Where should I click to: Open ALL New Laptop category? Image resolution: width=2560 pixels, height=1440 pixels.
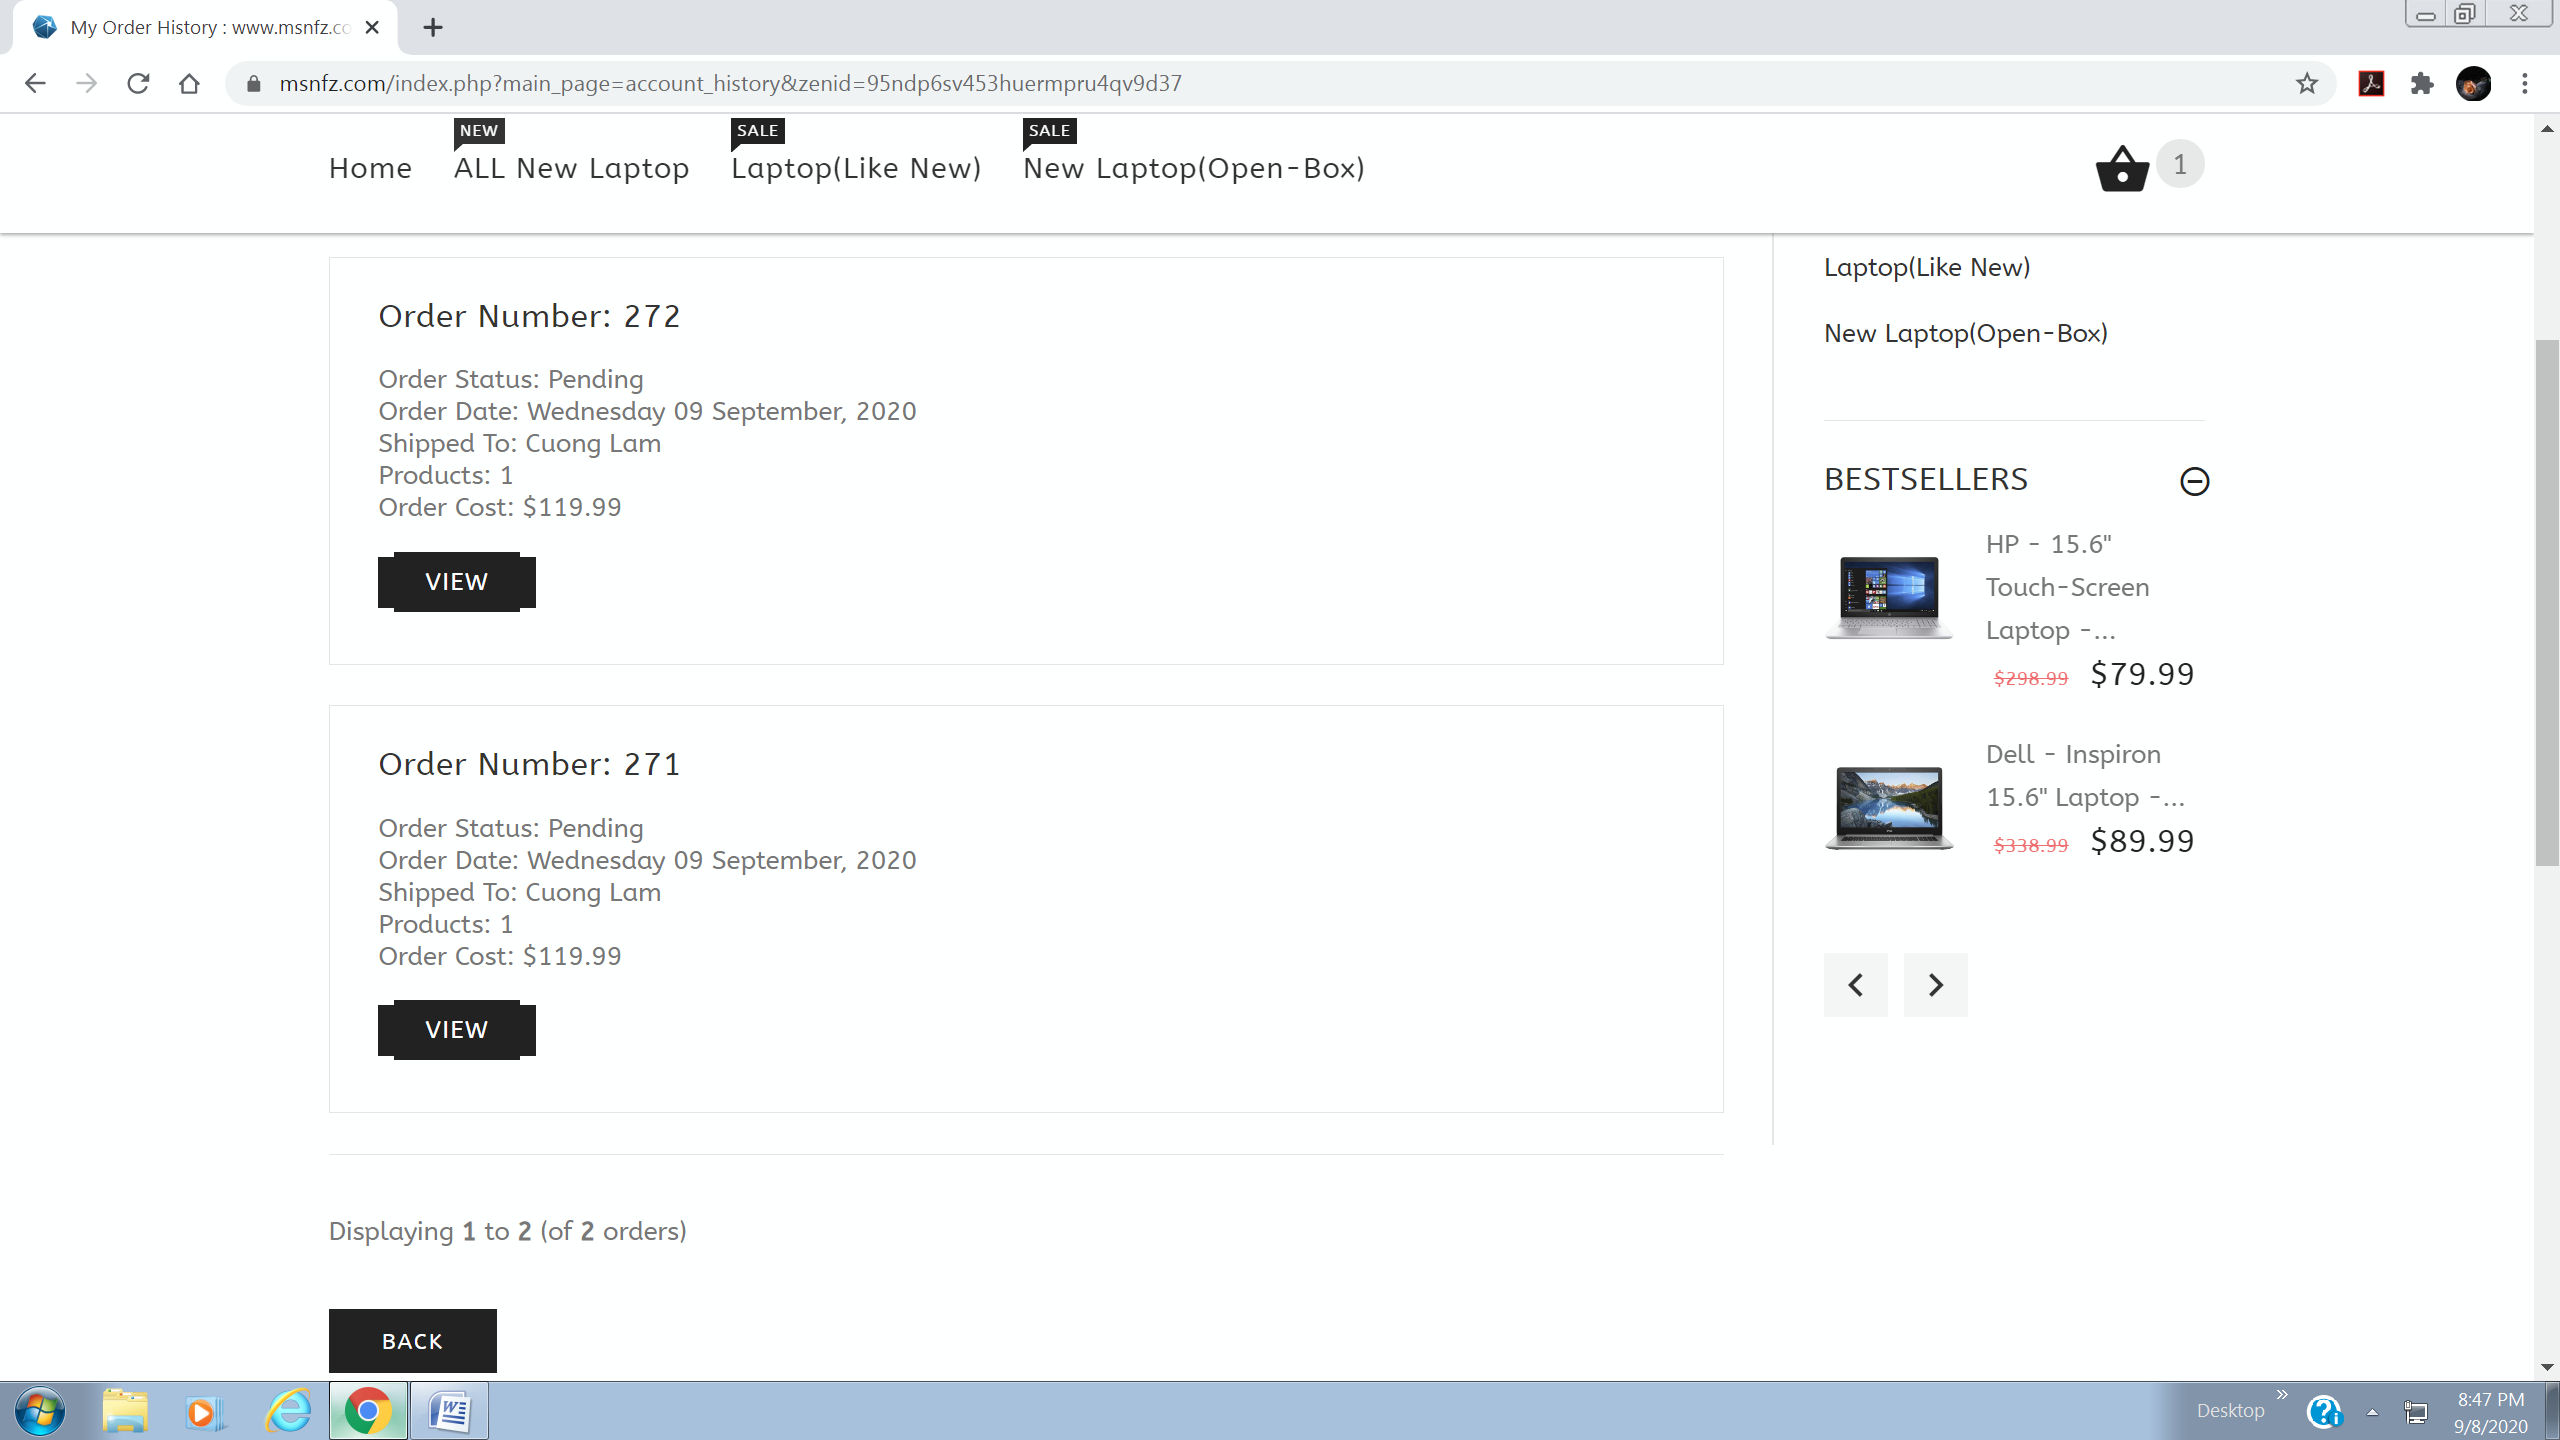tap(571, 168)
